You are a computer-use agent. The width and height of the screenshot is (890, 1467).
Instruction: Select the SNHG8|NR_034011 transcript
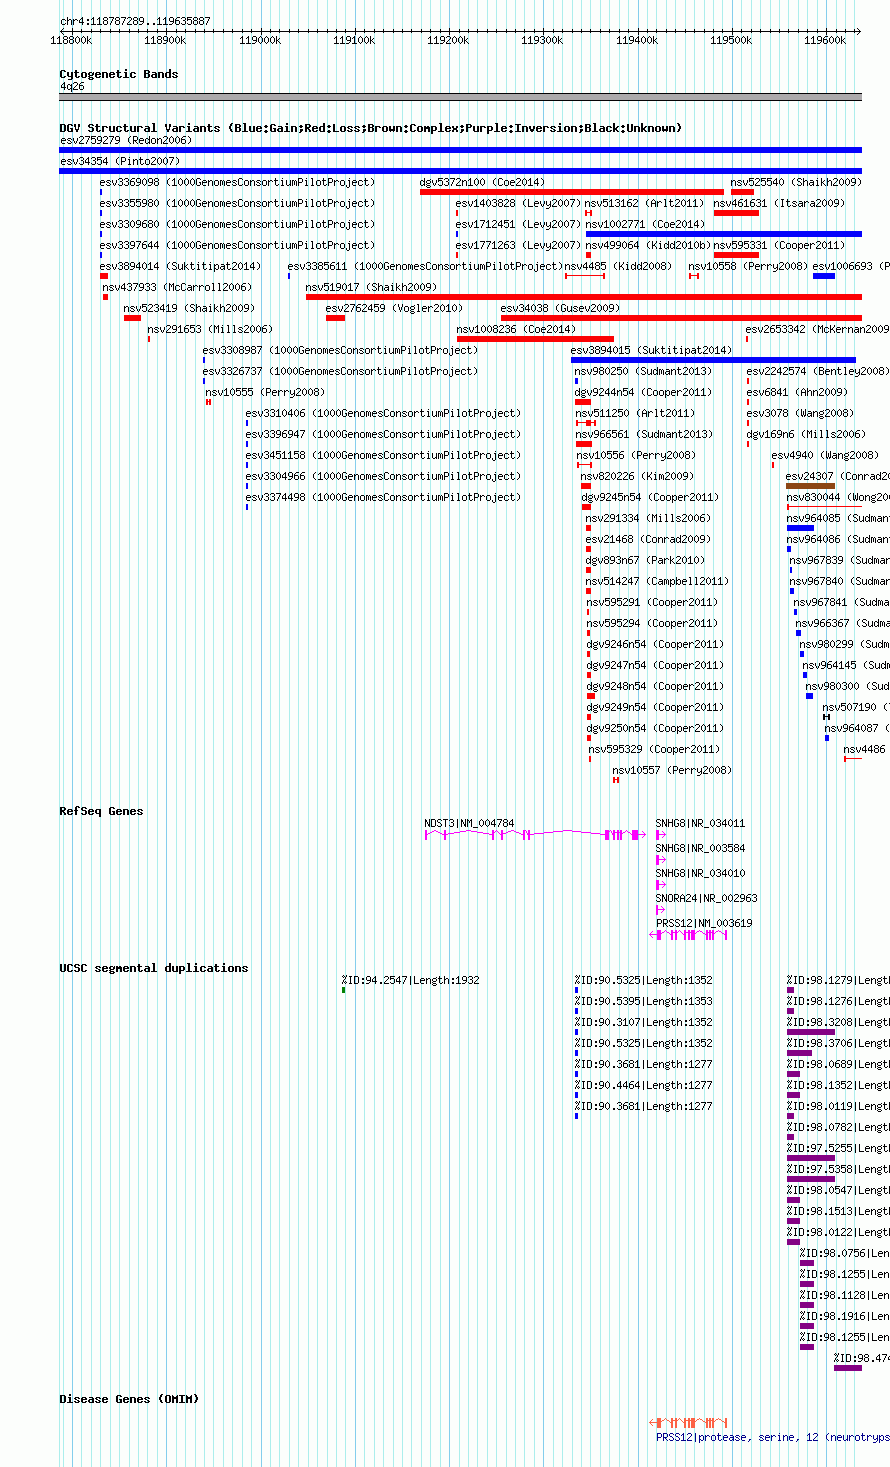pyautogui.click(x=700, y=823)
